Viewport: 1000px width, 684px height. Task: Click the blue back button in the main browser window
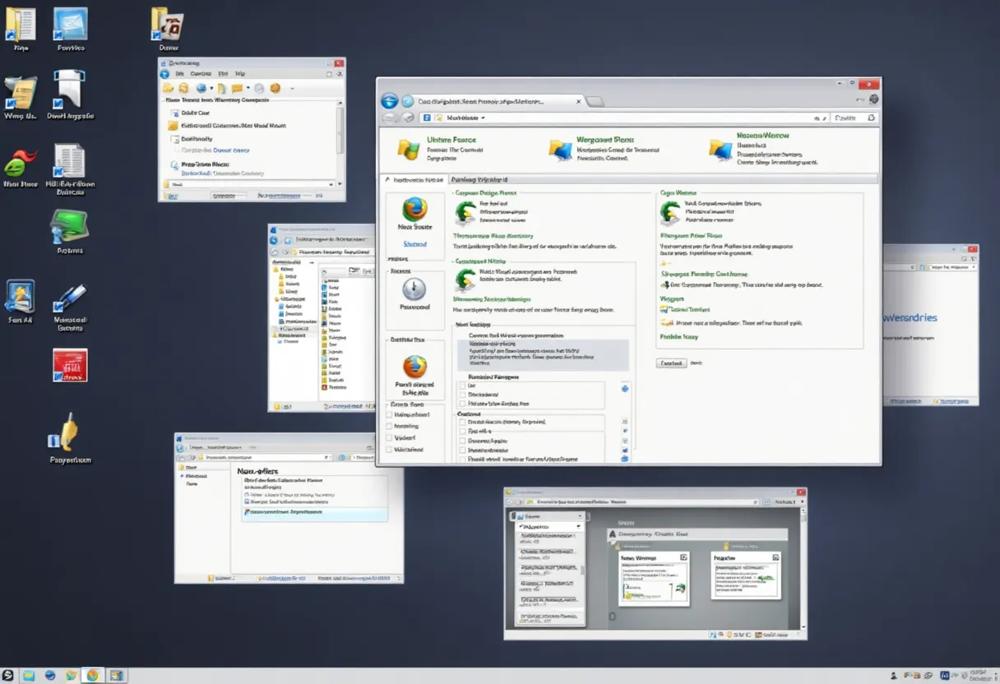point(389,101)
